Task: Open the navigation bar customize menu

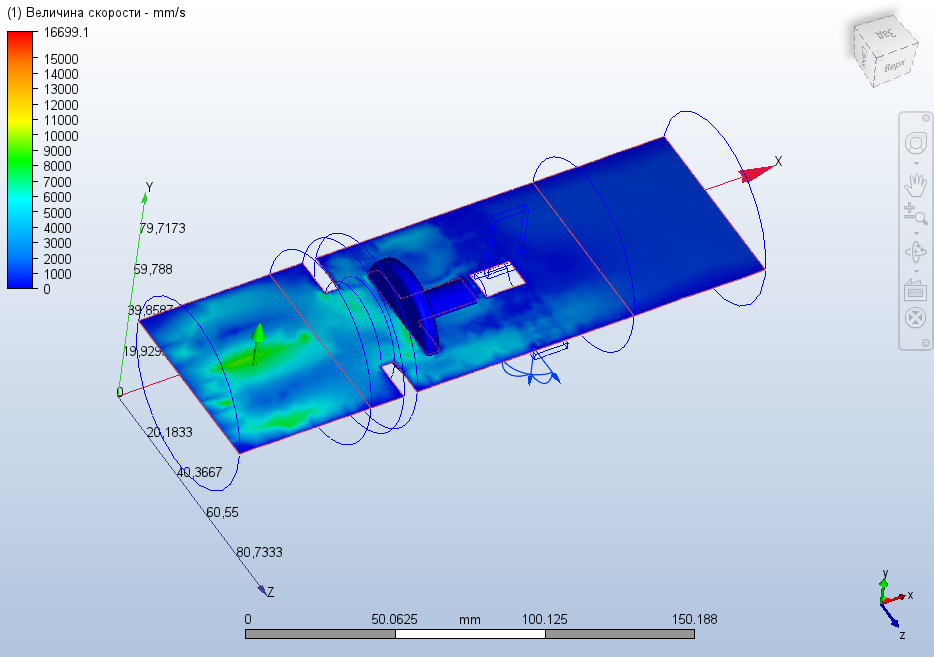Action: click(926, 343)
